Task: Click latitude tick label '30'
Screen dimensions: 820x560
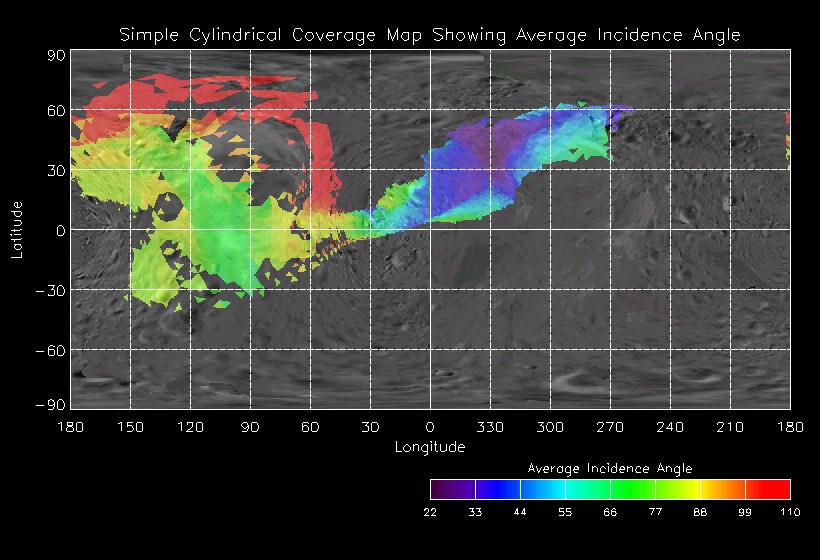Action: tap(56, 170)
